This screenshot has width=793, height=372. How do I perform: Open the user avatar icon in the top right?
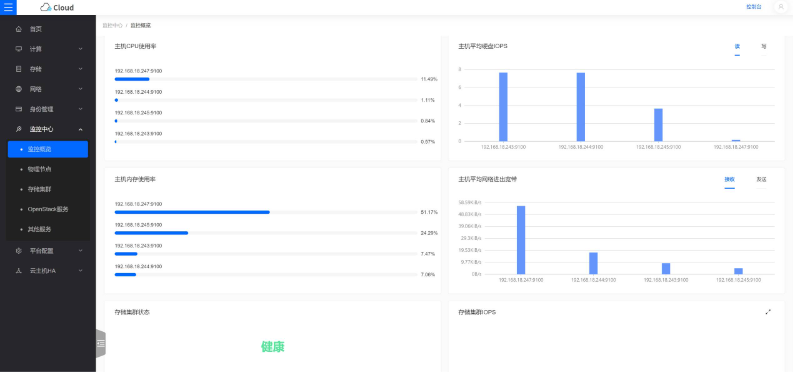click(780, 7)
